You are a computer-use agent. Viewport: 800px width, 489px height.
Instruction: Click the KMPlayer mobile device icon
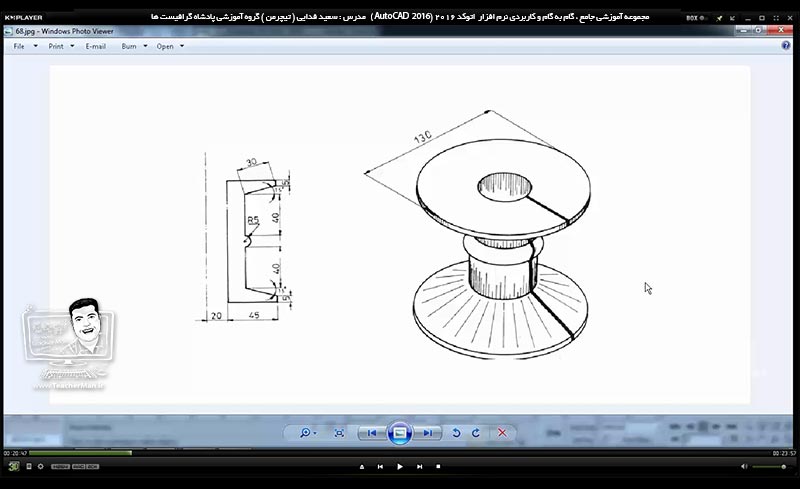[x=29, y=467]
